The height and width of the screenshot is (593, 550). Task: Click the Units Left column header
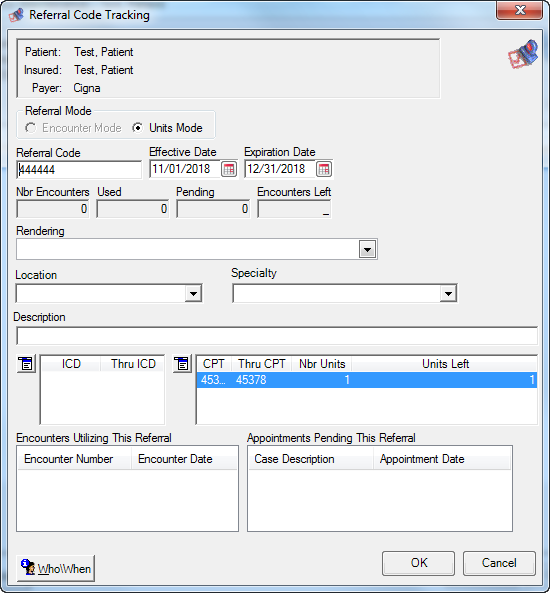click(x=444, y=364)
